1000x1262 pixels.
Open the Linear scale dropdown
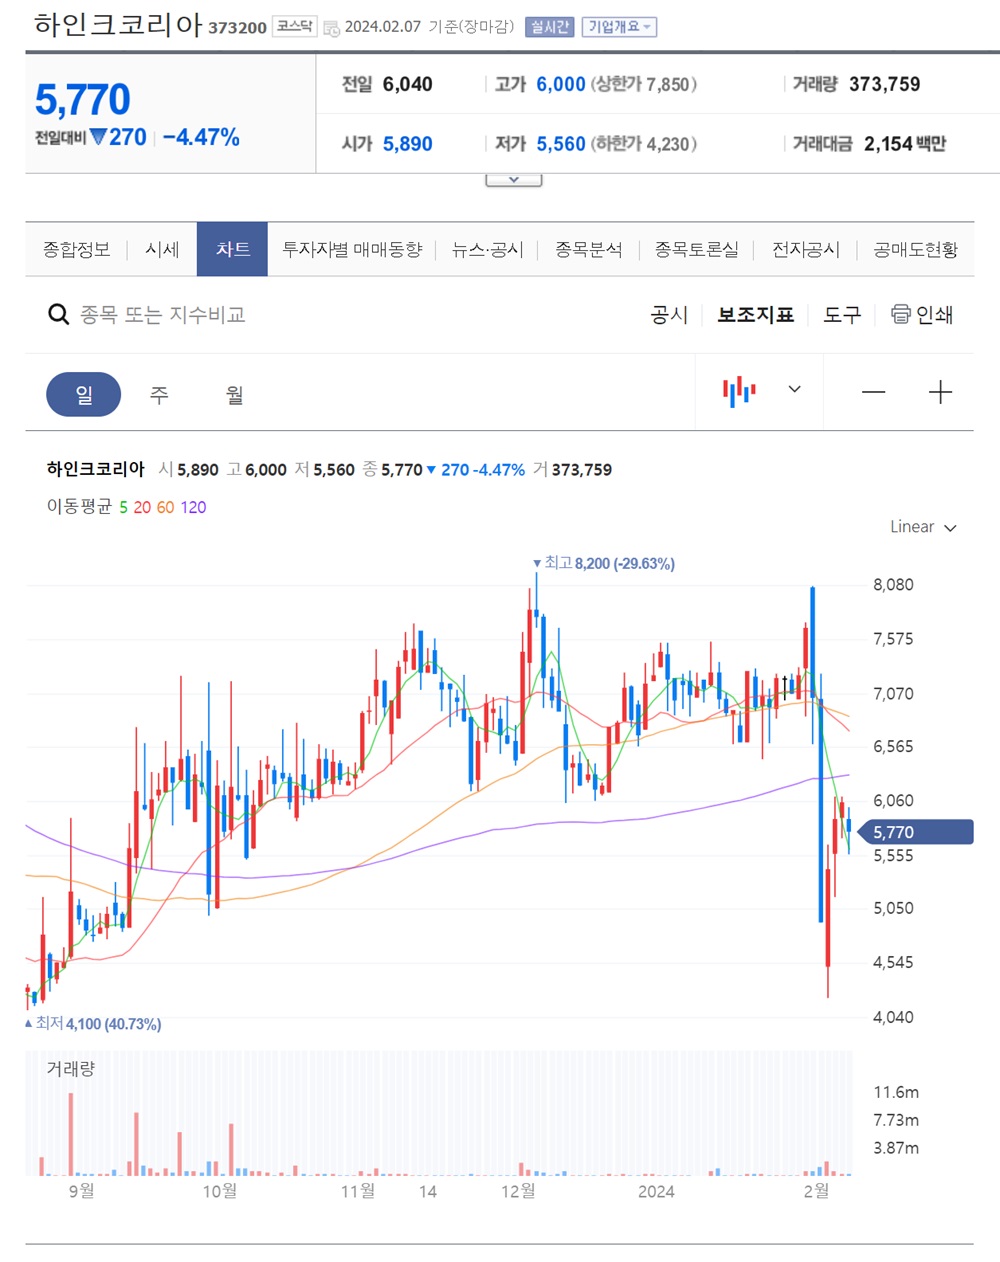pyautogui.click(x=922, y=527)
